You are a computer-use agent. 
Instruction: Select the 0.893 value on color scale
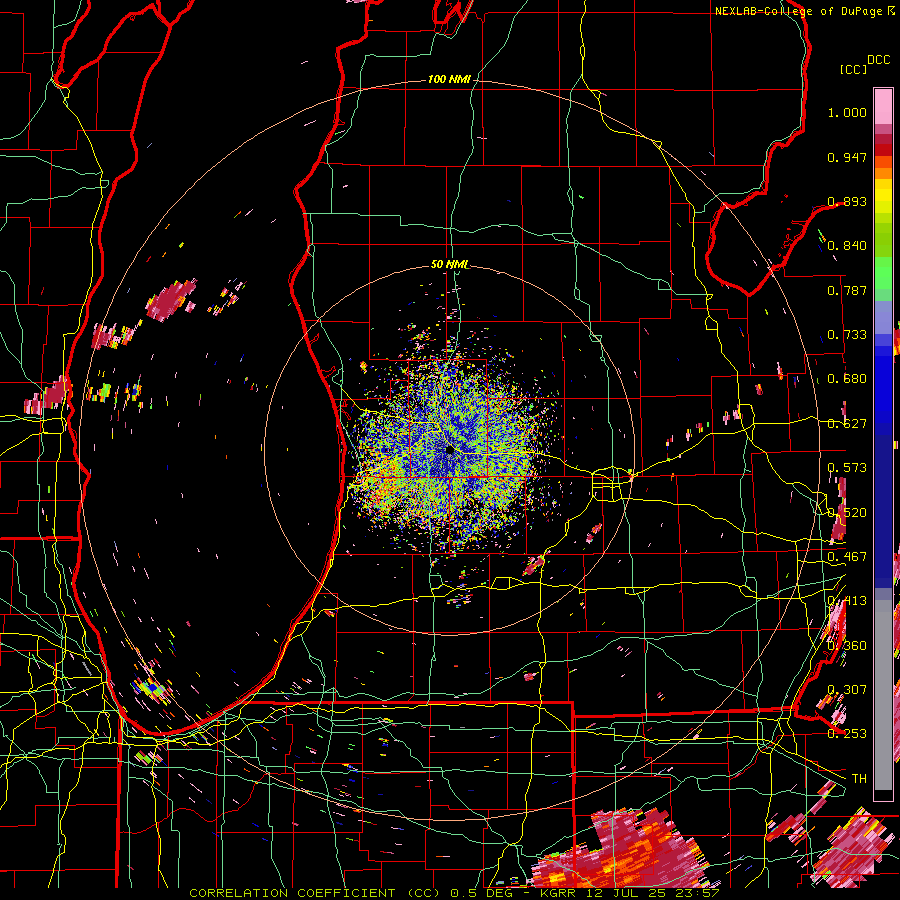point(847,201)
